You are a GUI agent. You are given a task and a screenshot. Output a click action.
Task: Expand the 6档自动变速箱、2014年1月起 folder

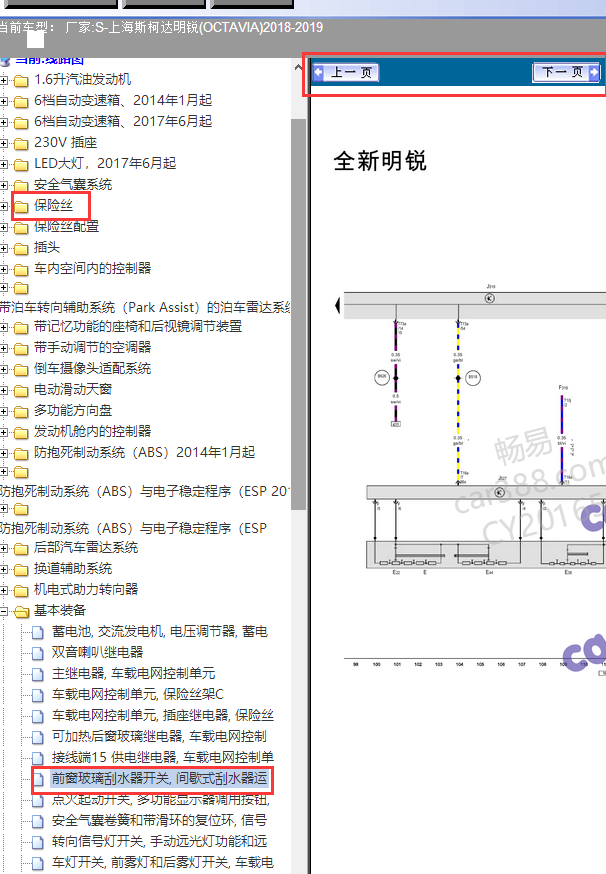tap(4, 101)
